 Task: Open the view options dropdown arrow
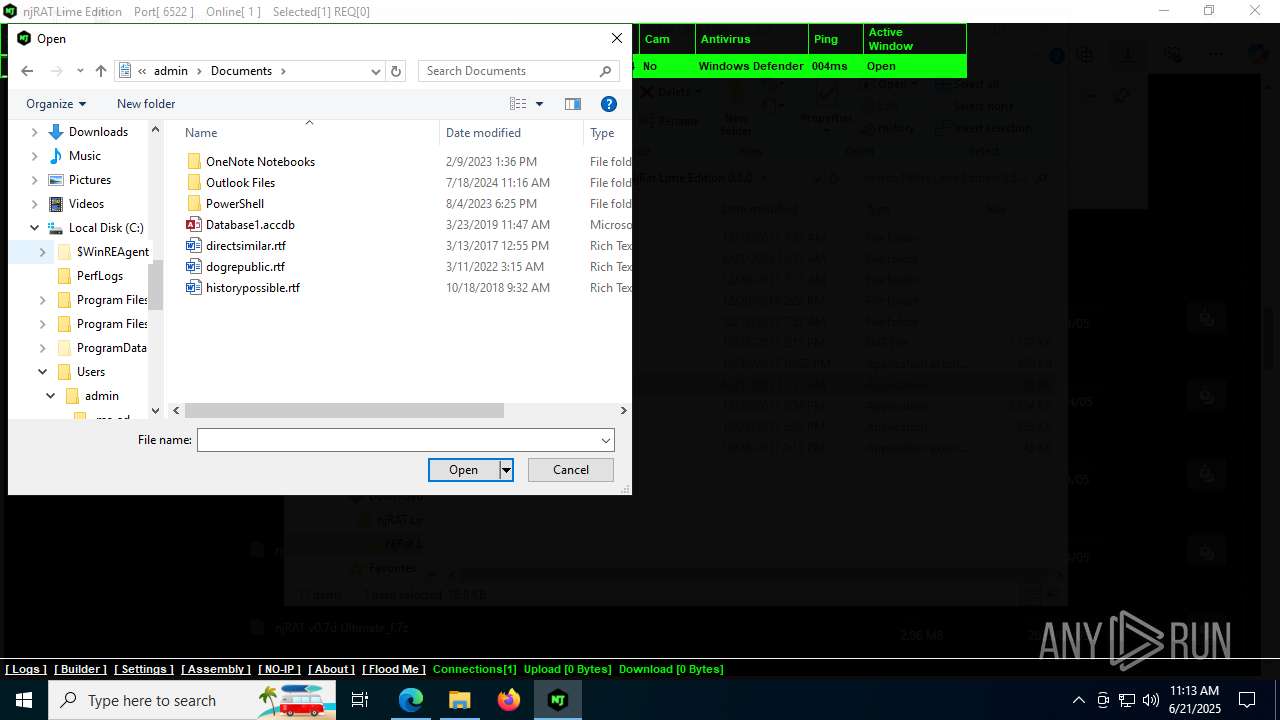(540, 104)
